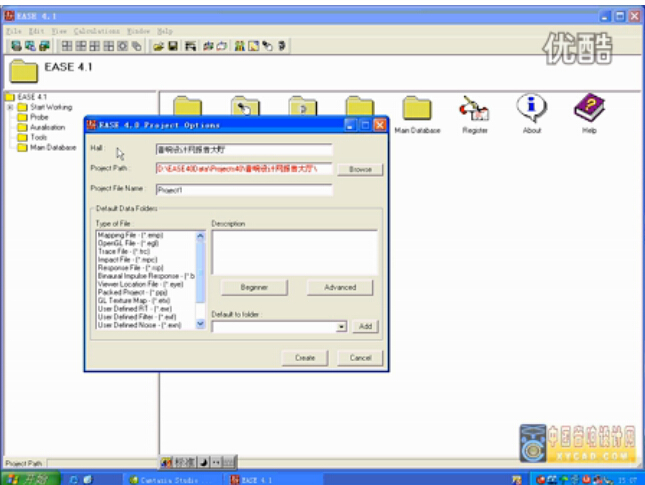Open the Window menu
This screenshot has height=485, width=645.
(x=138, y=31)
